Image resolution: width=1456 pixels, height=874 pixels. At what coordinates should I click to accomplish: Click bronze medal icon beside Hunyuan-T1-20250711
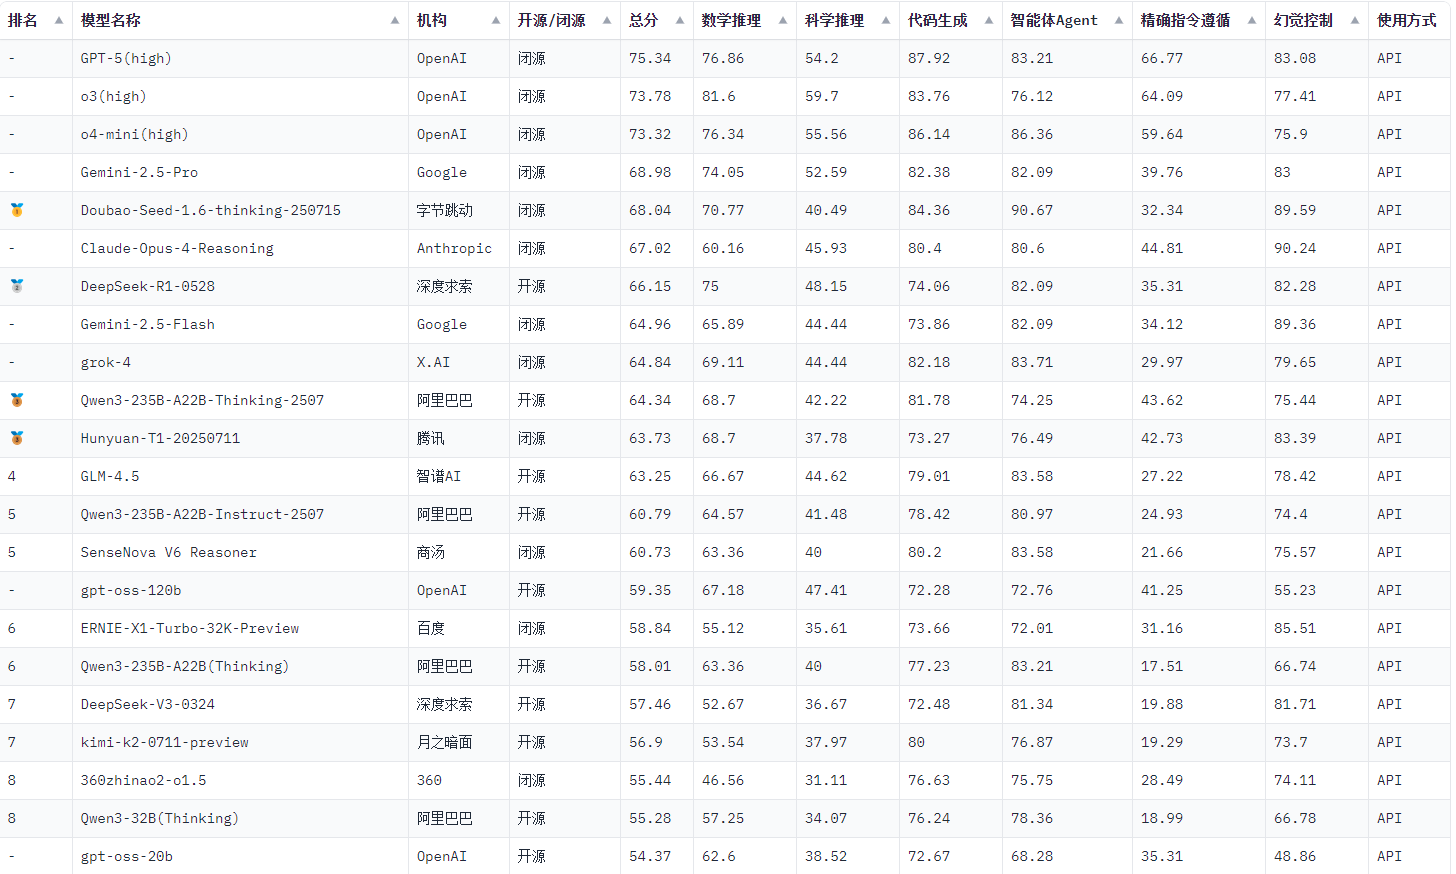point(17,438)
